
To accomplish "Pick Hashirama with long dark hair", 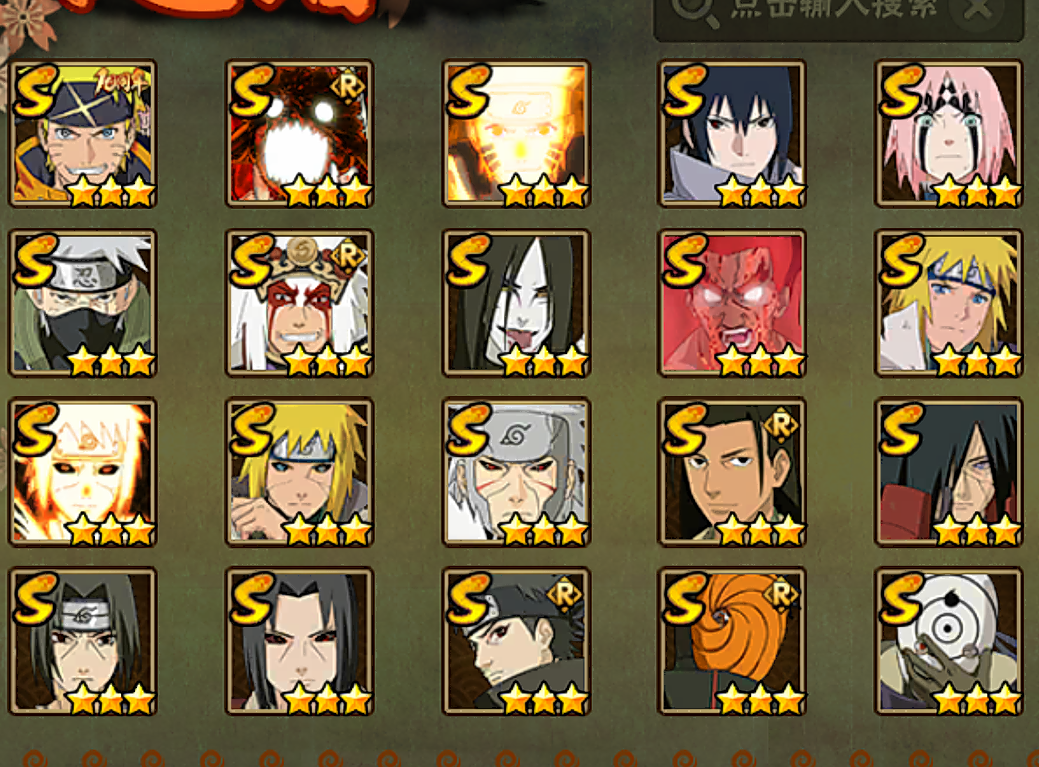I will (732, 472).
